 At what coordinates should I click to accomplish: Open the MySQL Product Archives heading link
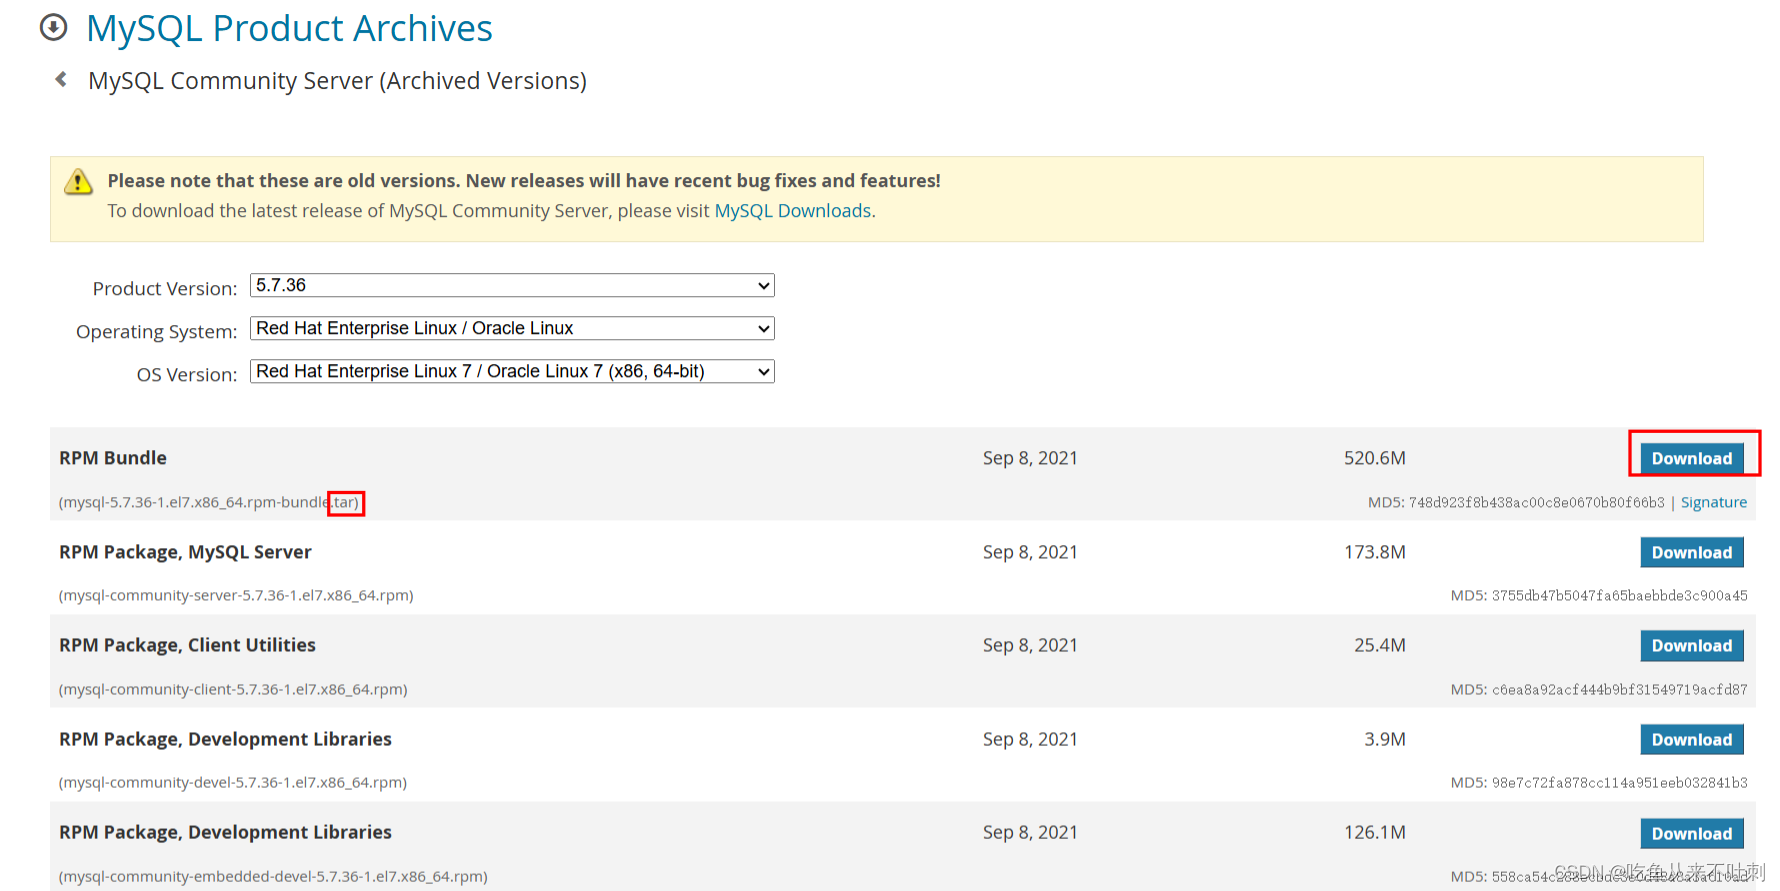point(289,28)
